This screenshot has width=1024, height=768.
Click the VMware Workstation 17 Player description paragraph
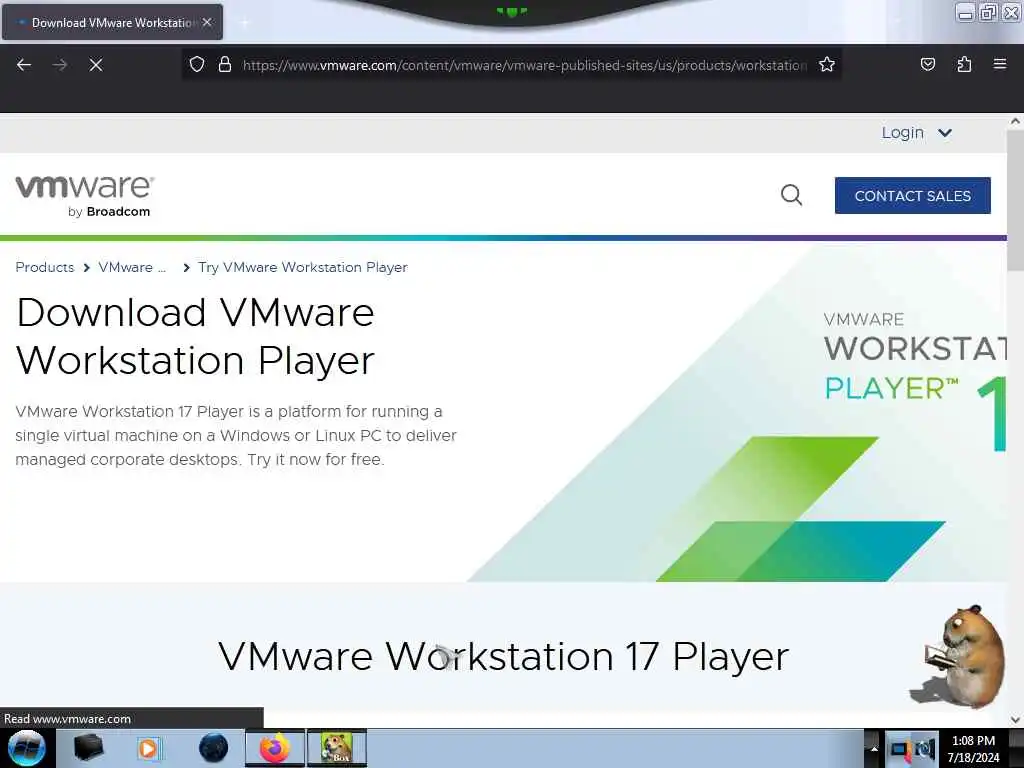point(236,436)
